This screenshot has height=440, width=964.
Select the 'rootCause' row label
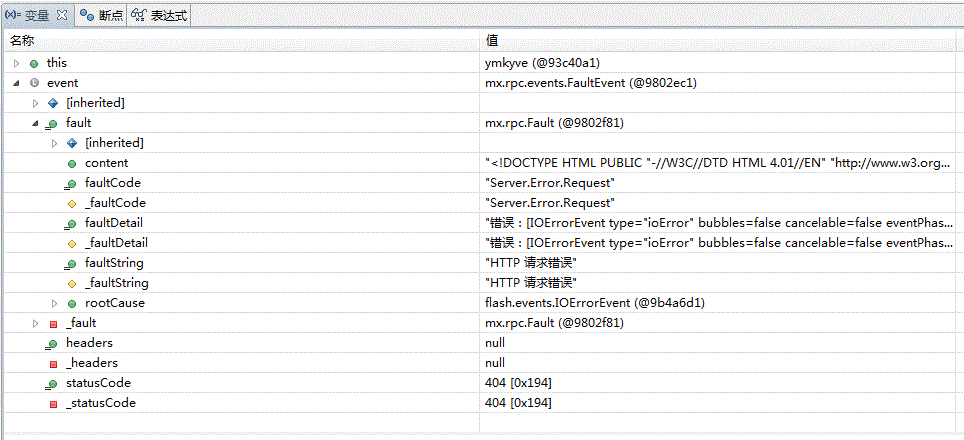point(114,303)
